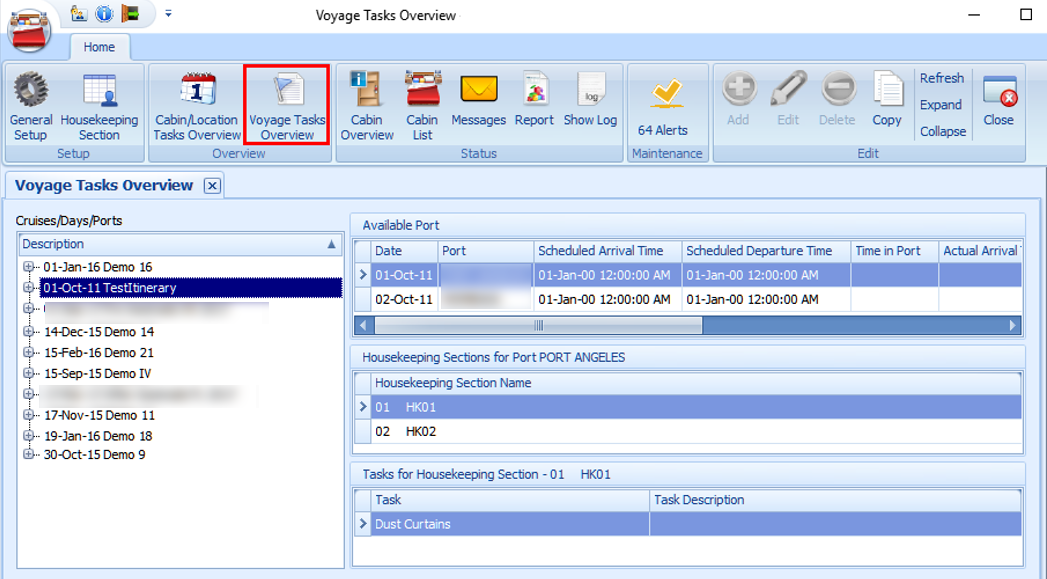Expand the 17-Nov-15 Demo 11 node

tap(28, 415)
